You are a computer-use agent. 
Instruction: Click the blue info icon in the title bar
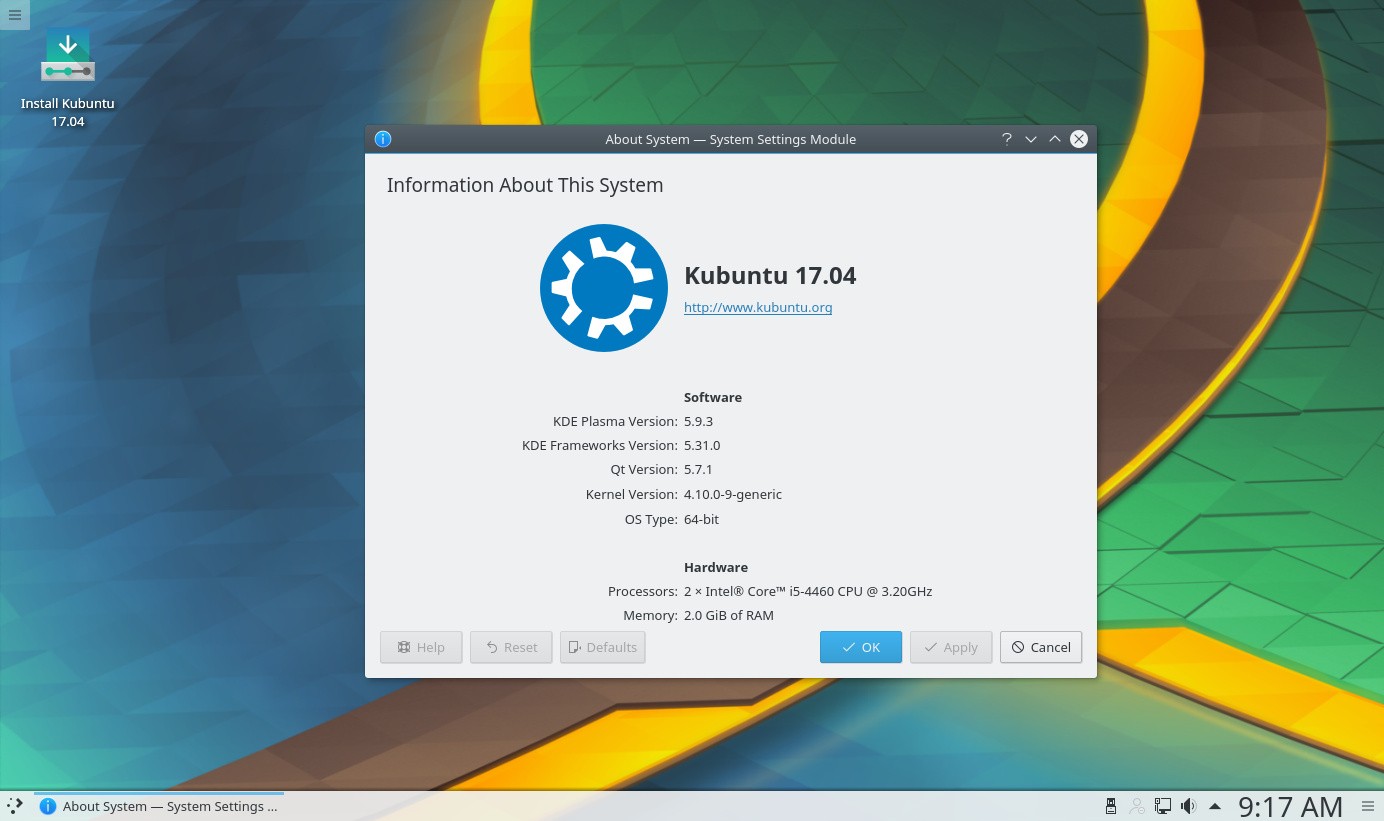(x=382, y=139)
